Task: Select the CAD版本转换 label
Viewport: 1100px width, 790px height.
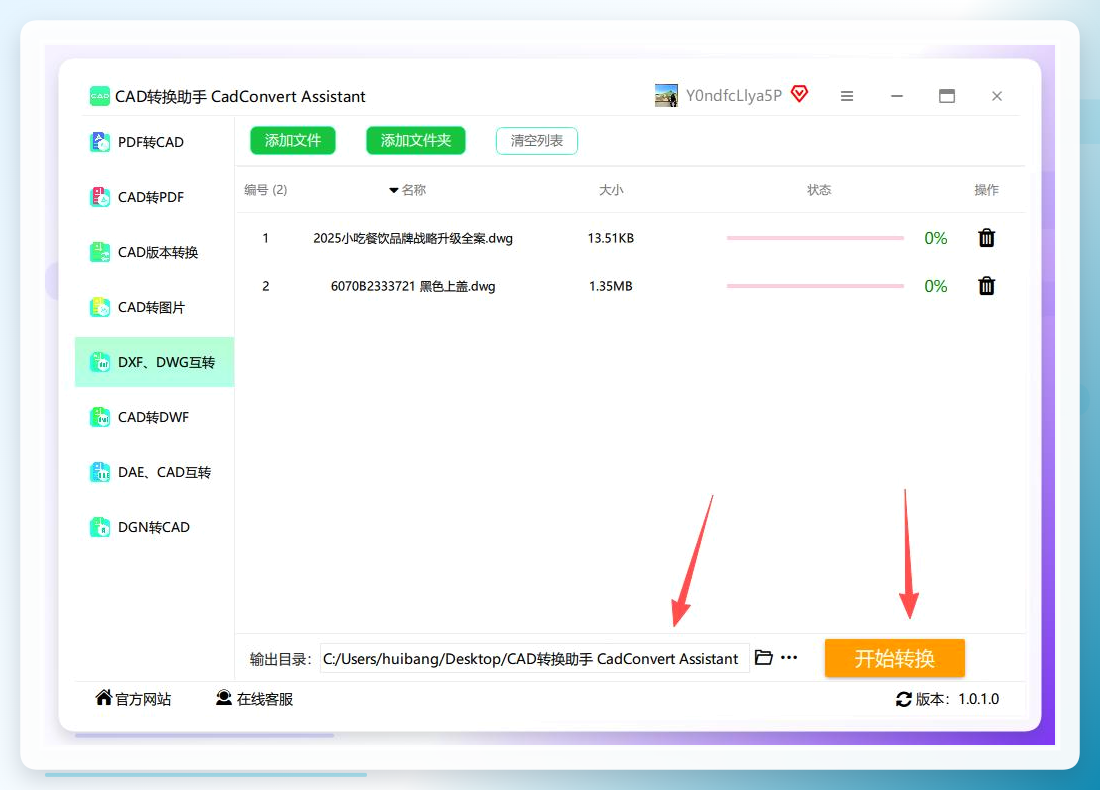Action: pos(158,252)
